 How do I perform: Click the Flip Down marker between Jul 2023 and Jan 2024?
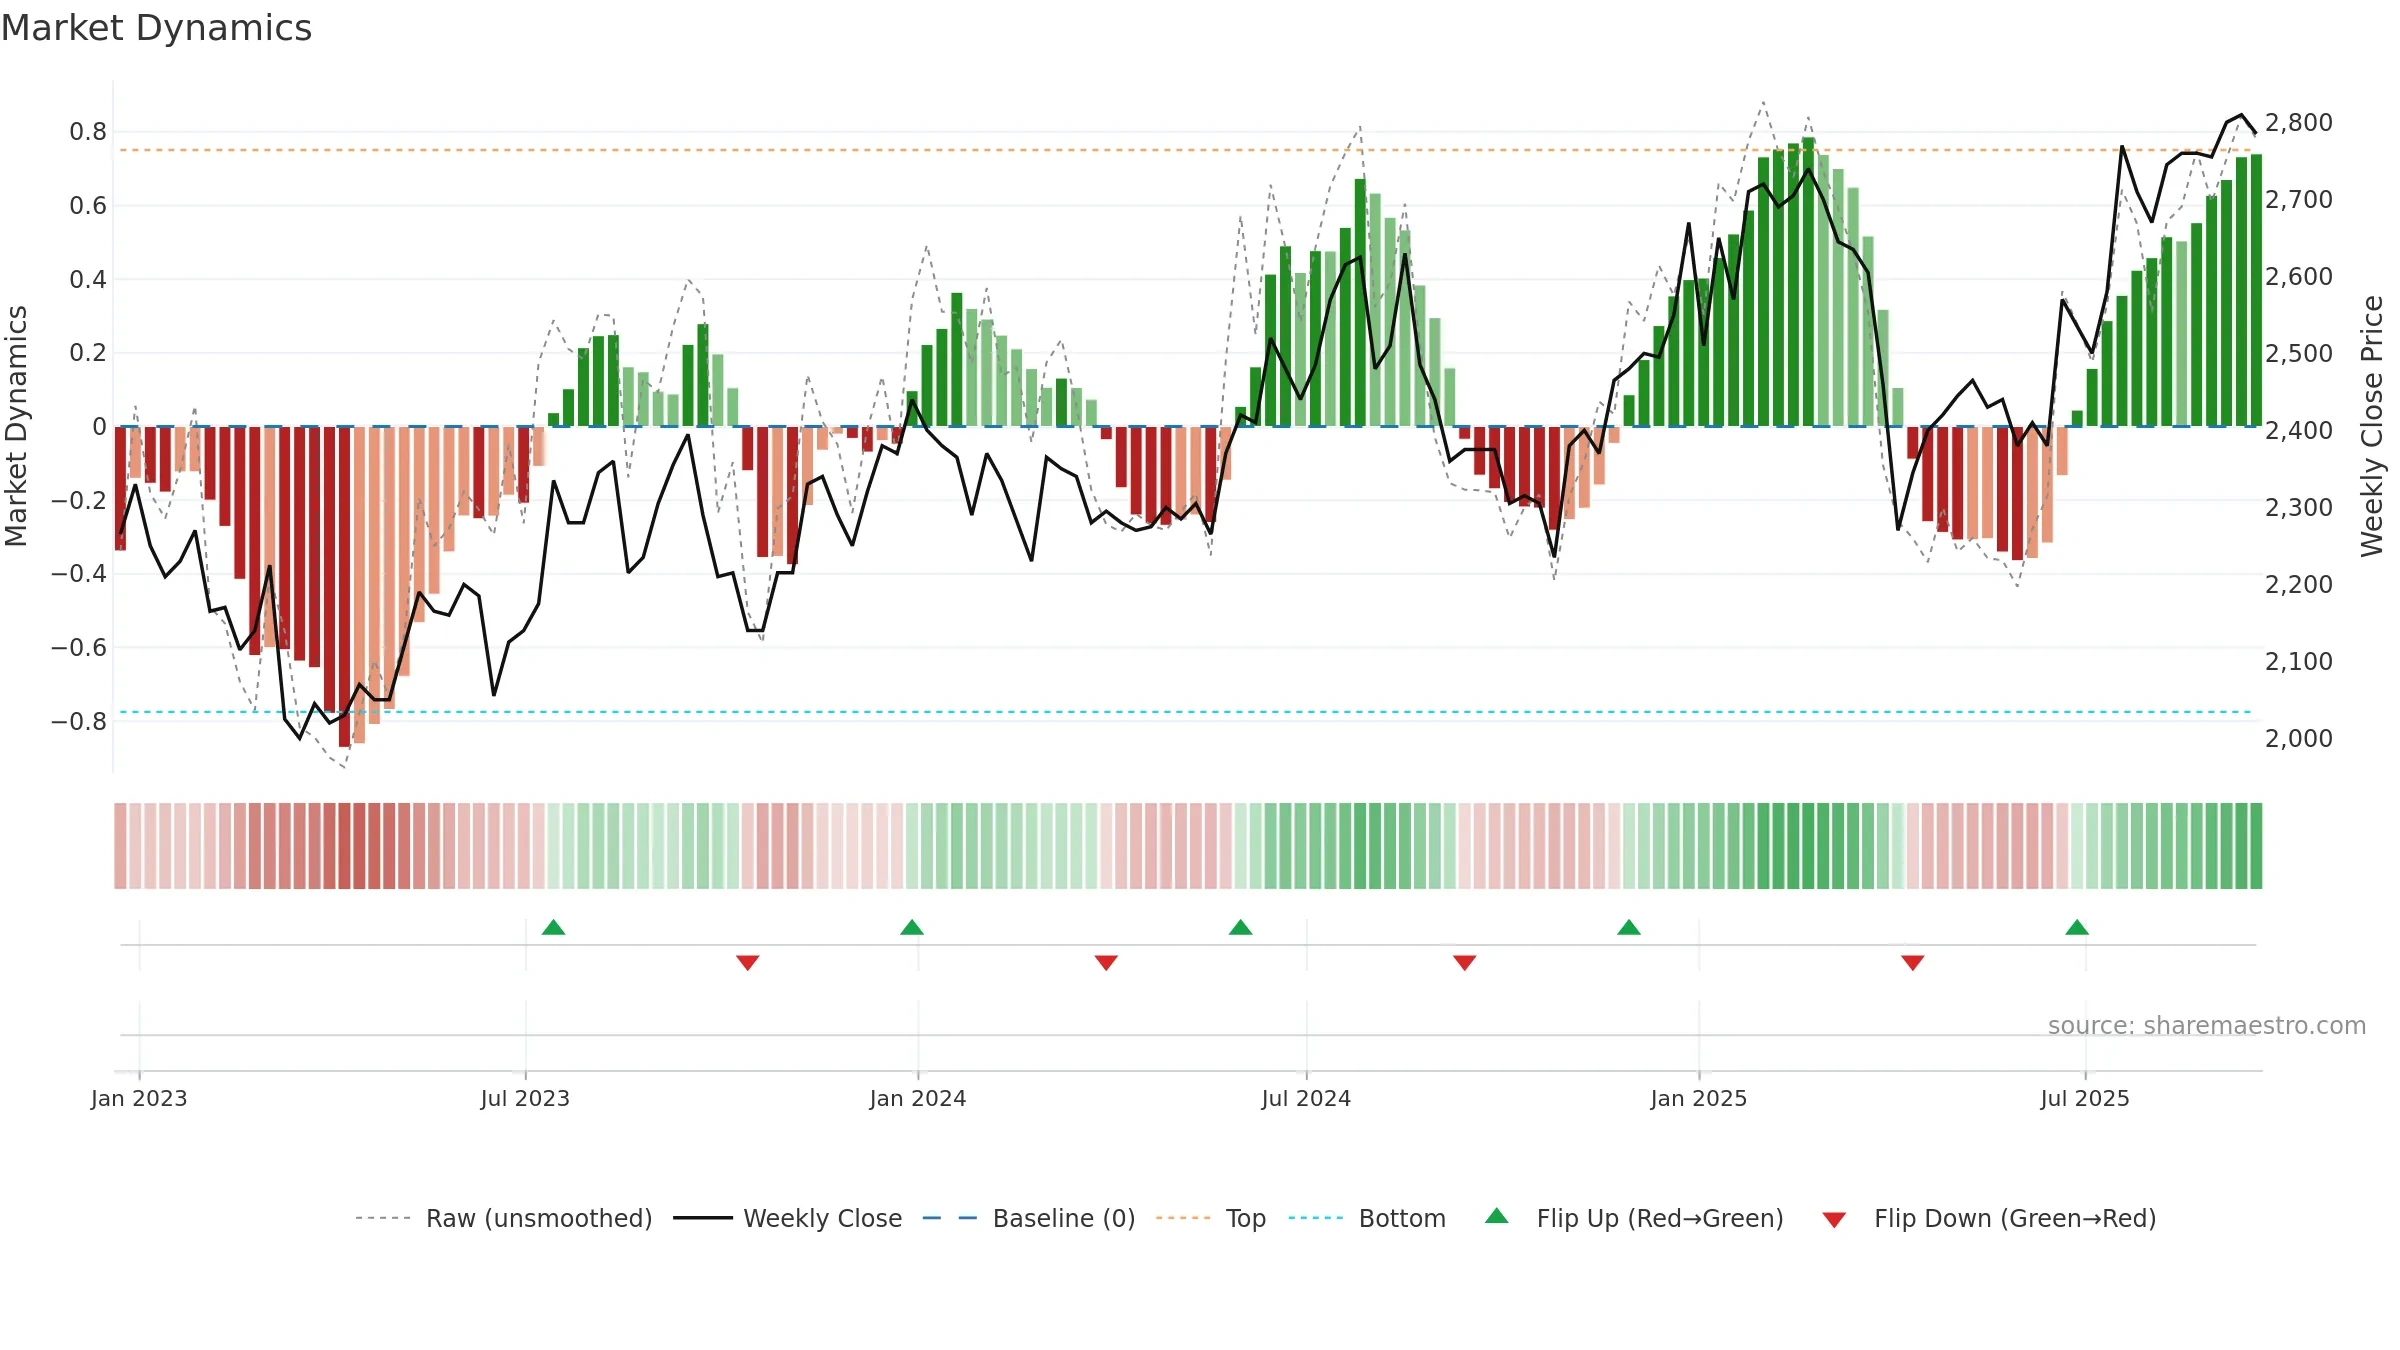748,962
